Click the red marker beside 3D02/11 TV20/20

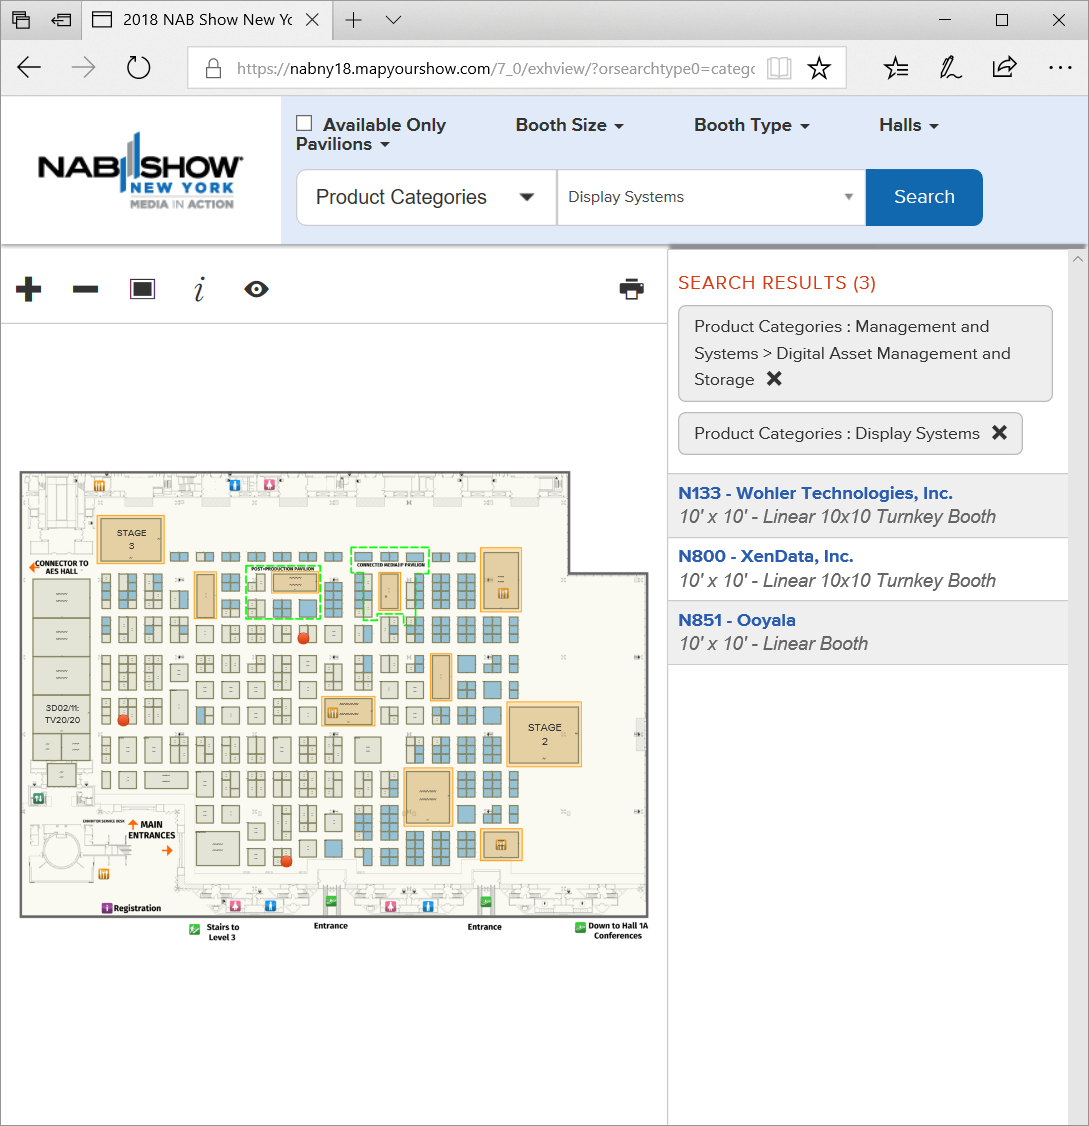pos(123,719)
